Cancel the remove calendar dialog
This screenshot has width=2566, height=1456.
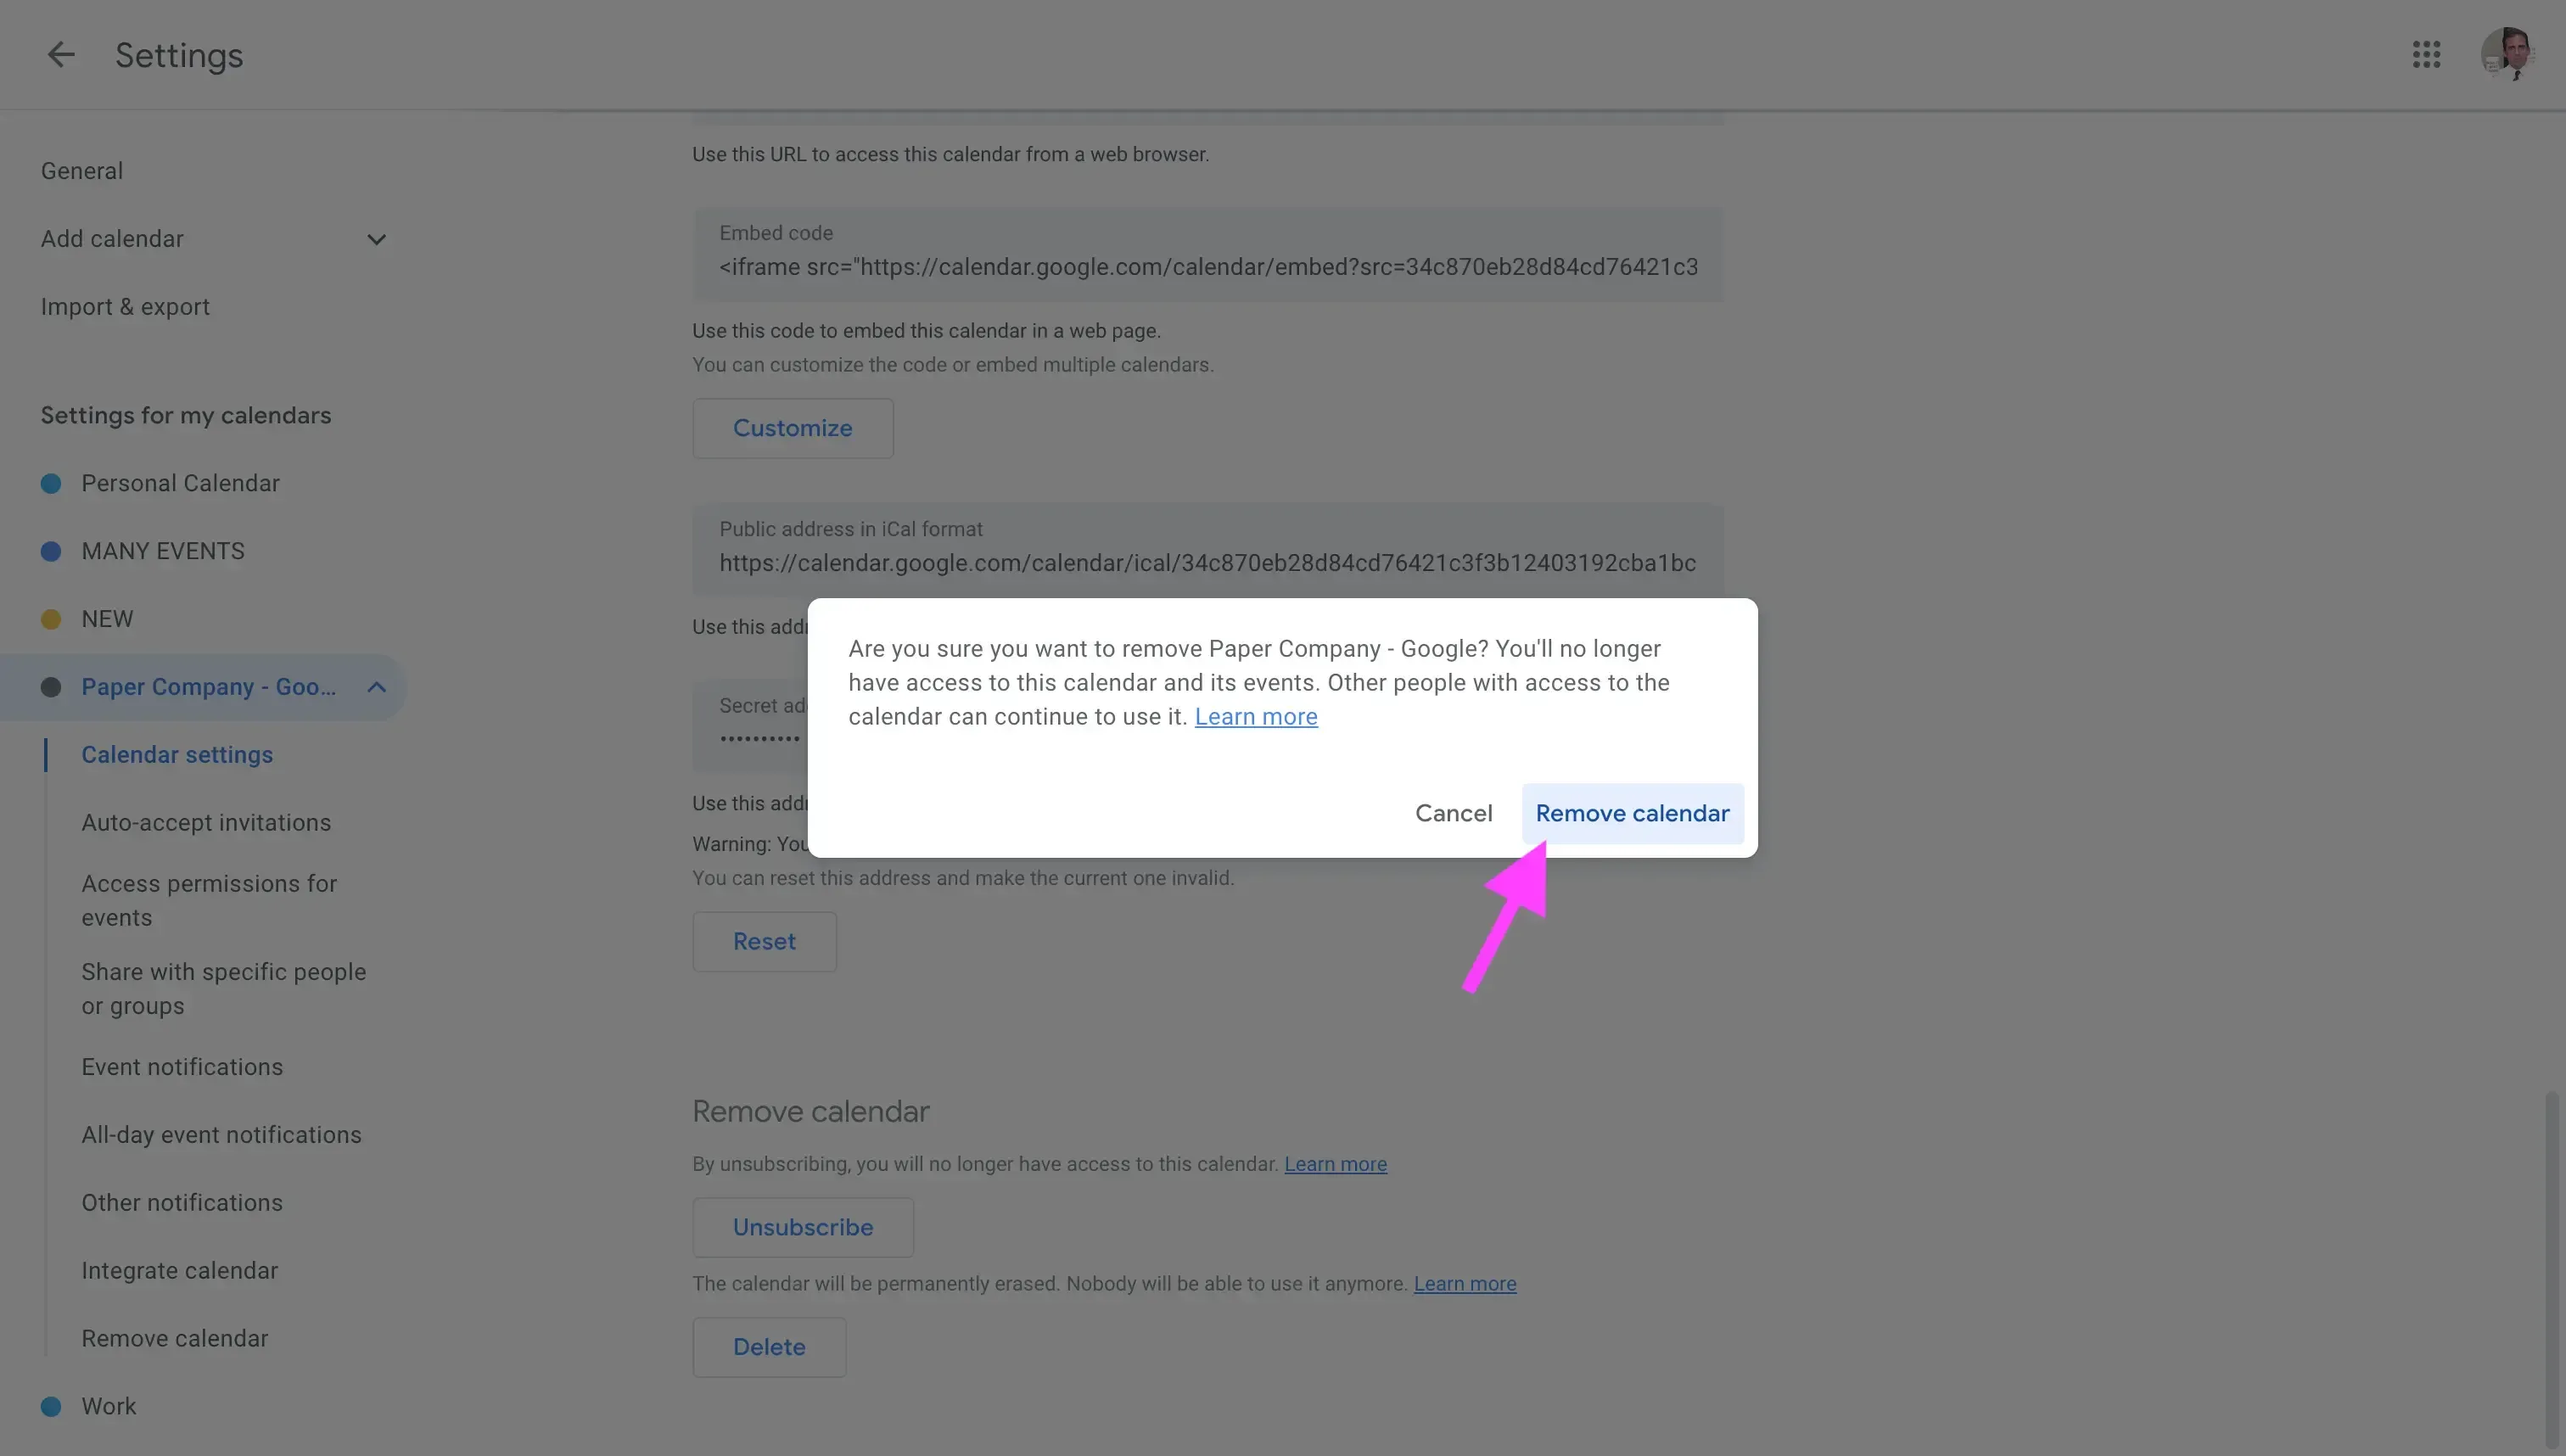tap(1453, 813)
